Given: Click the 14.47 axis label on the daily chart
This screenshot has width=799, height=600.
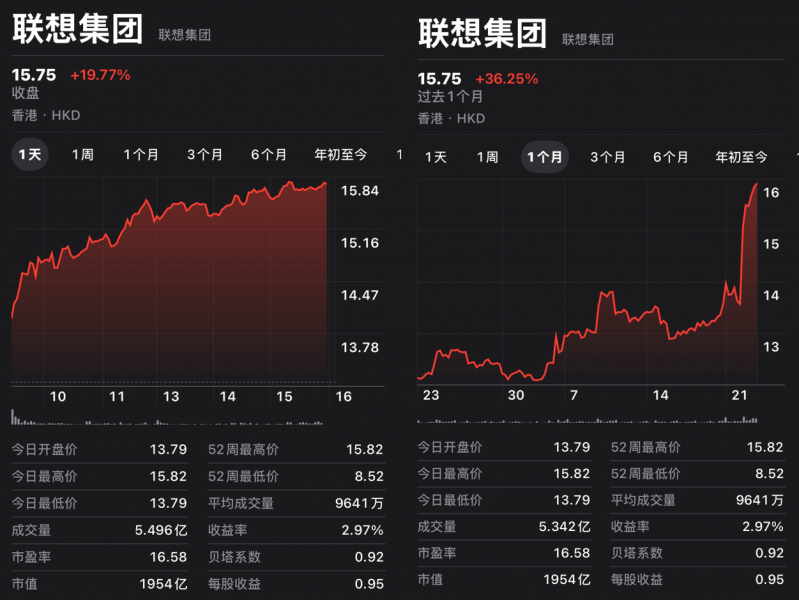Looking at the screenshot, I should (360, 295).
